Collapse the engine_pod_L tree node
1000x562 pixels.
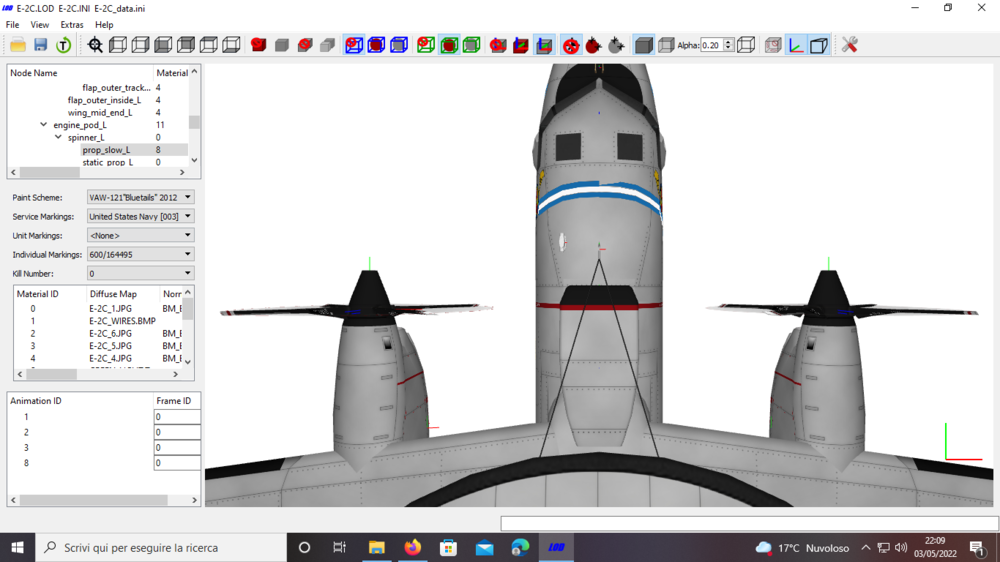(43, 125)
